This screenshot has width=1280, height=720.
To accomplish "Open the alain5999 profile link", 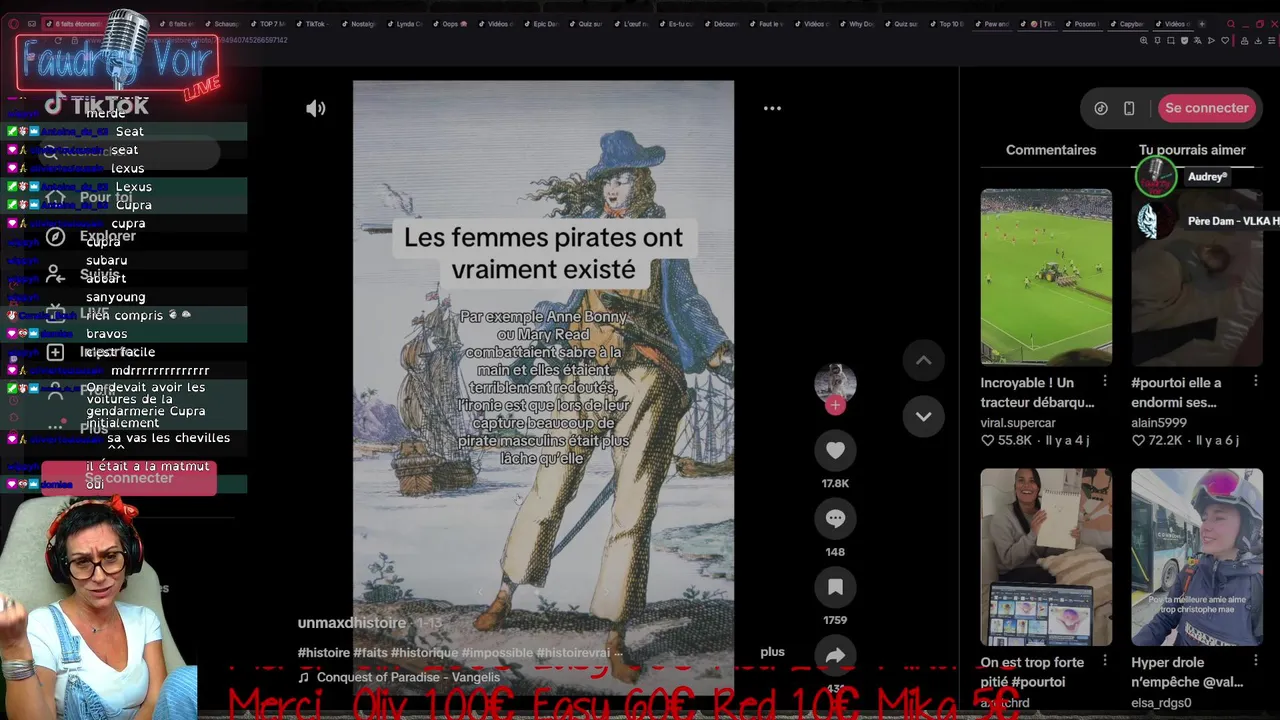I will 1159,423.
